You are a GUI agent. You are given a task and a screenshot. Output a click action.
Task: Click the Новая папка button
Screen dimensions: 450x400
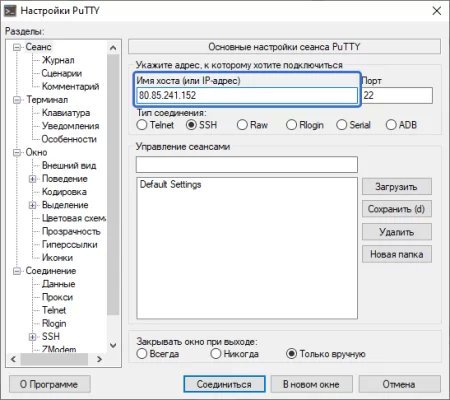[397, 254]
